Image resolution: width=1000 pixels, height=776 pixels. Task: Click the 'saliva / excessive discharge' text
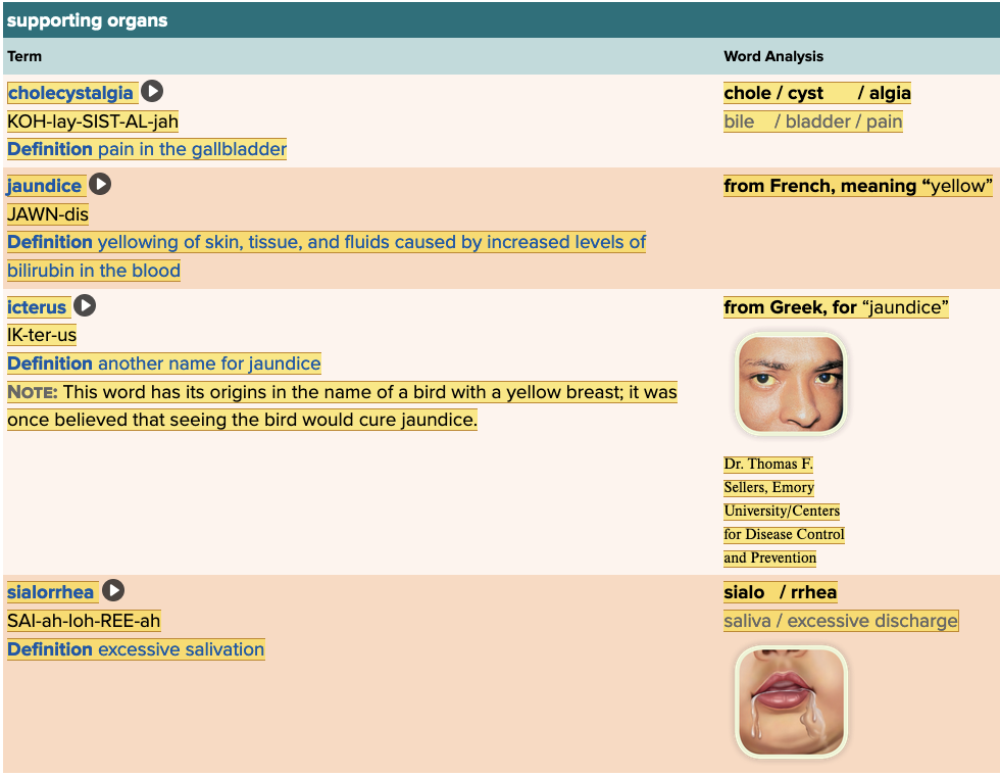pos(840,621)
